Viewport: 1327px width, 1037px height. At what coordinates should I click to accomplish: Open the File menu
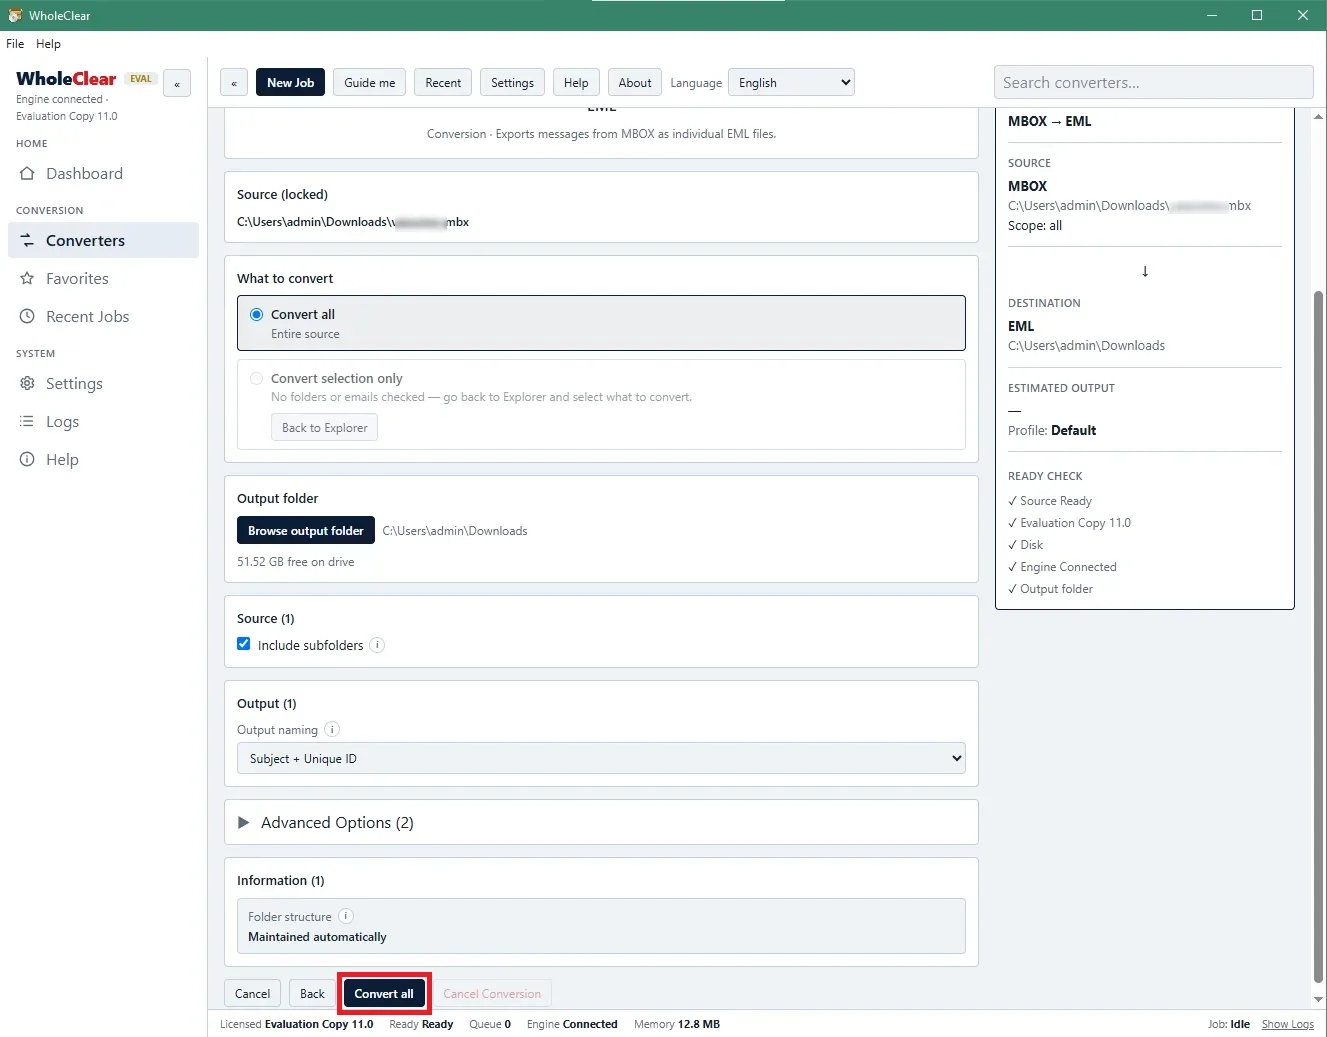pyautogui.click(x=15, y=44)
